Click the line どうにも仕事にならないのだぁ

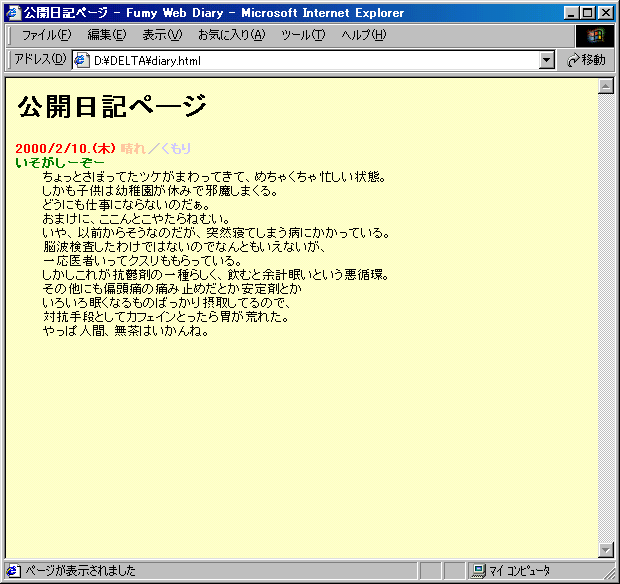126,204
